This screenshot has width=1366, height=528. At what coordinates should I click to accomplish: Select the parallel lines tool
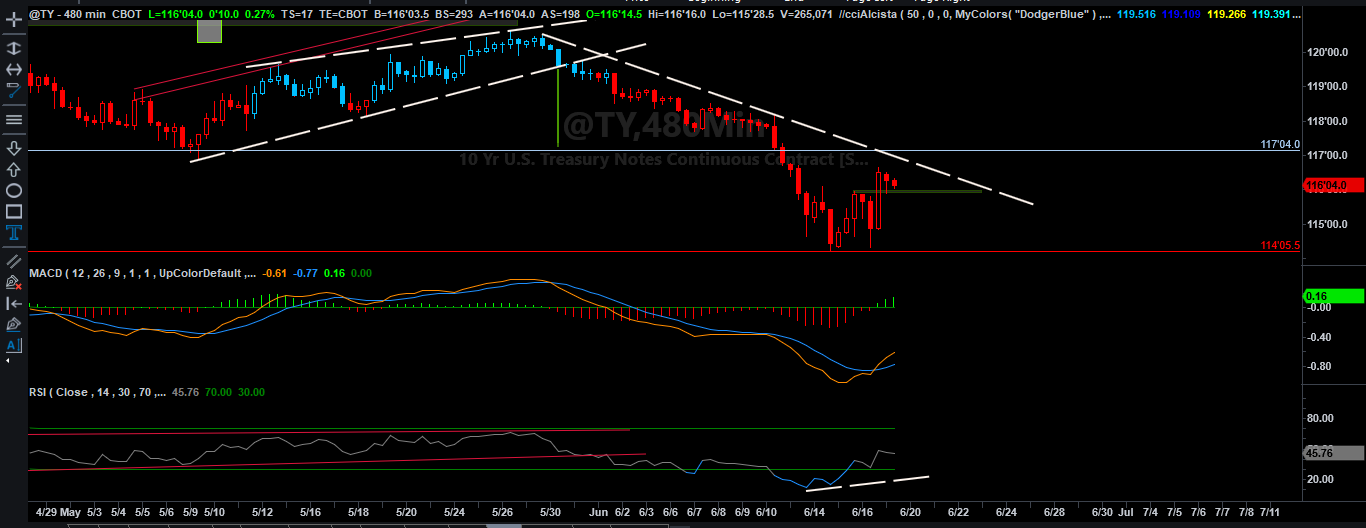(x=14, y=261)
